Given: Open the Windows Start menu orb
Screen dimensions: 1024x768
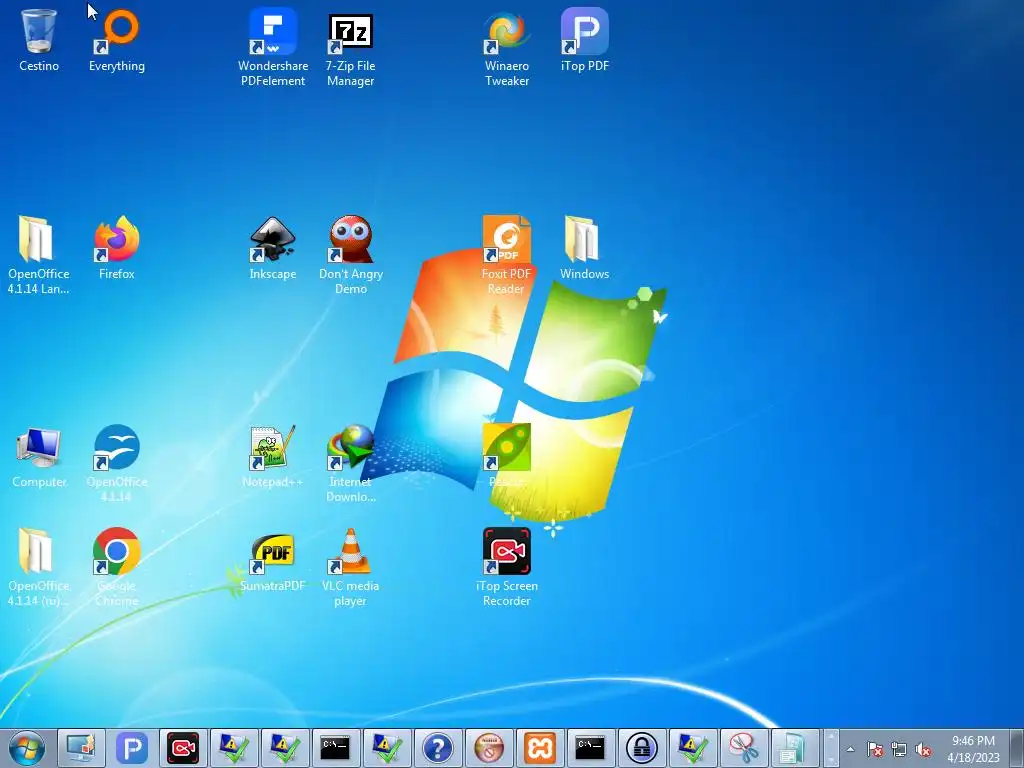Looking at the screenshot, I should [x=27, y=748].
